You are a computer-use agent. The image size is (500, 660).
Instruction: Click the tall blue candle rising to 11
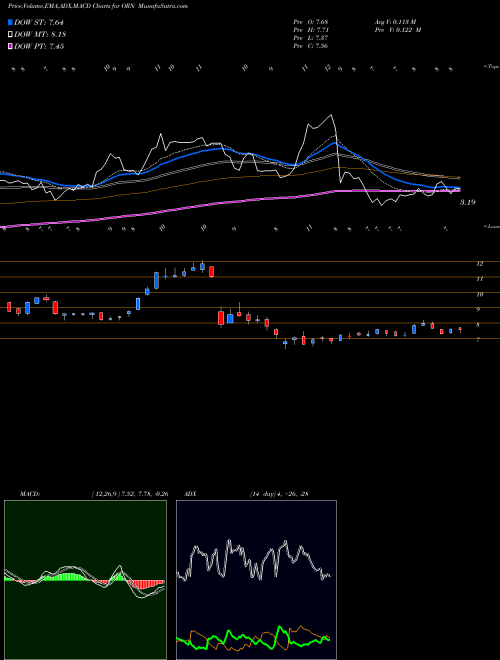157,280
